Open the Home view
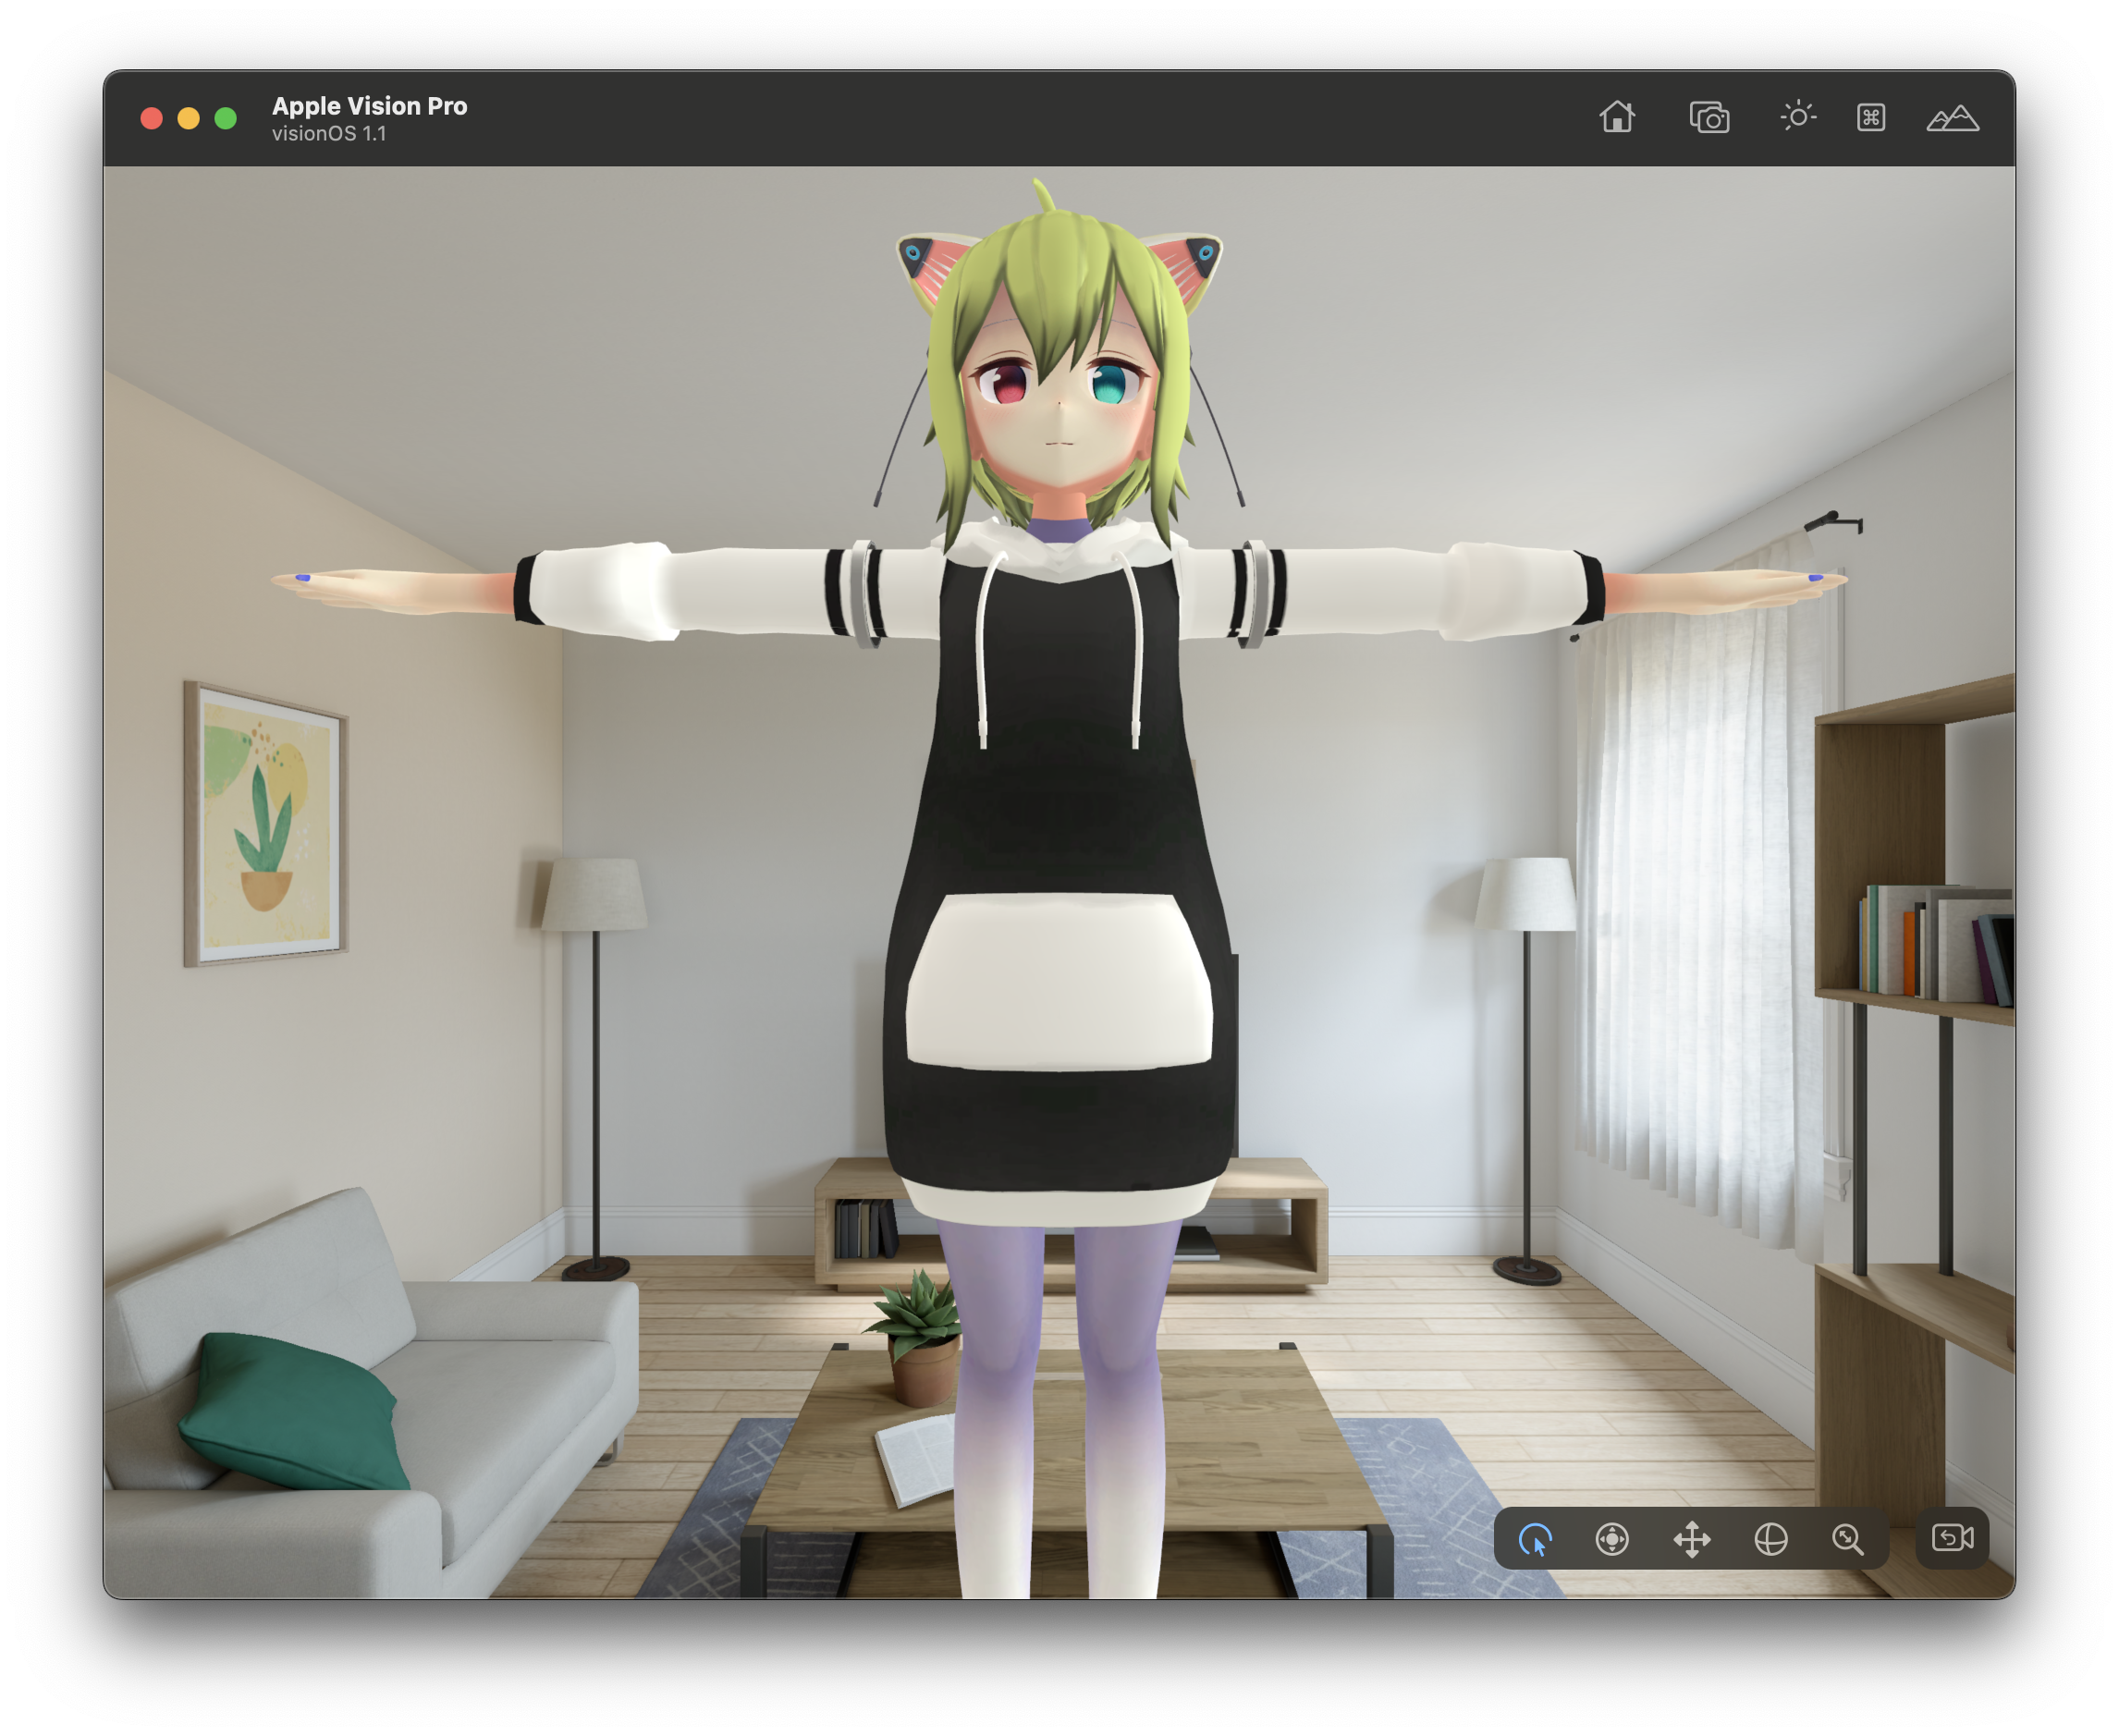 point(1618,118)
